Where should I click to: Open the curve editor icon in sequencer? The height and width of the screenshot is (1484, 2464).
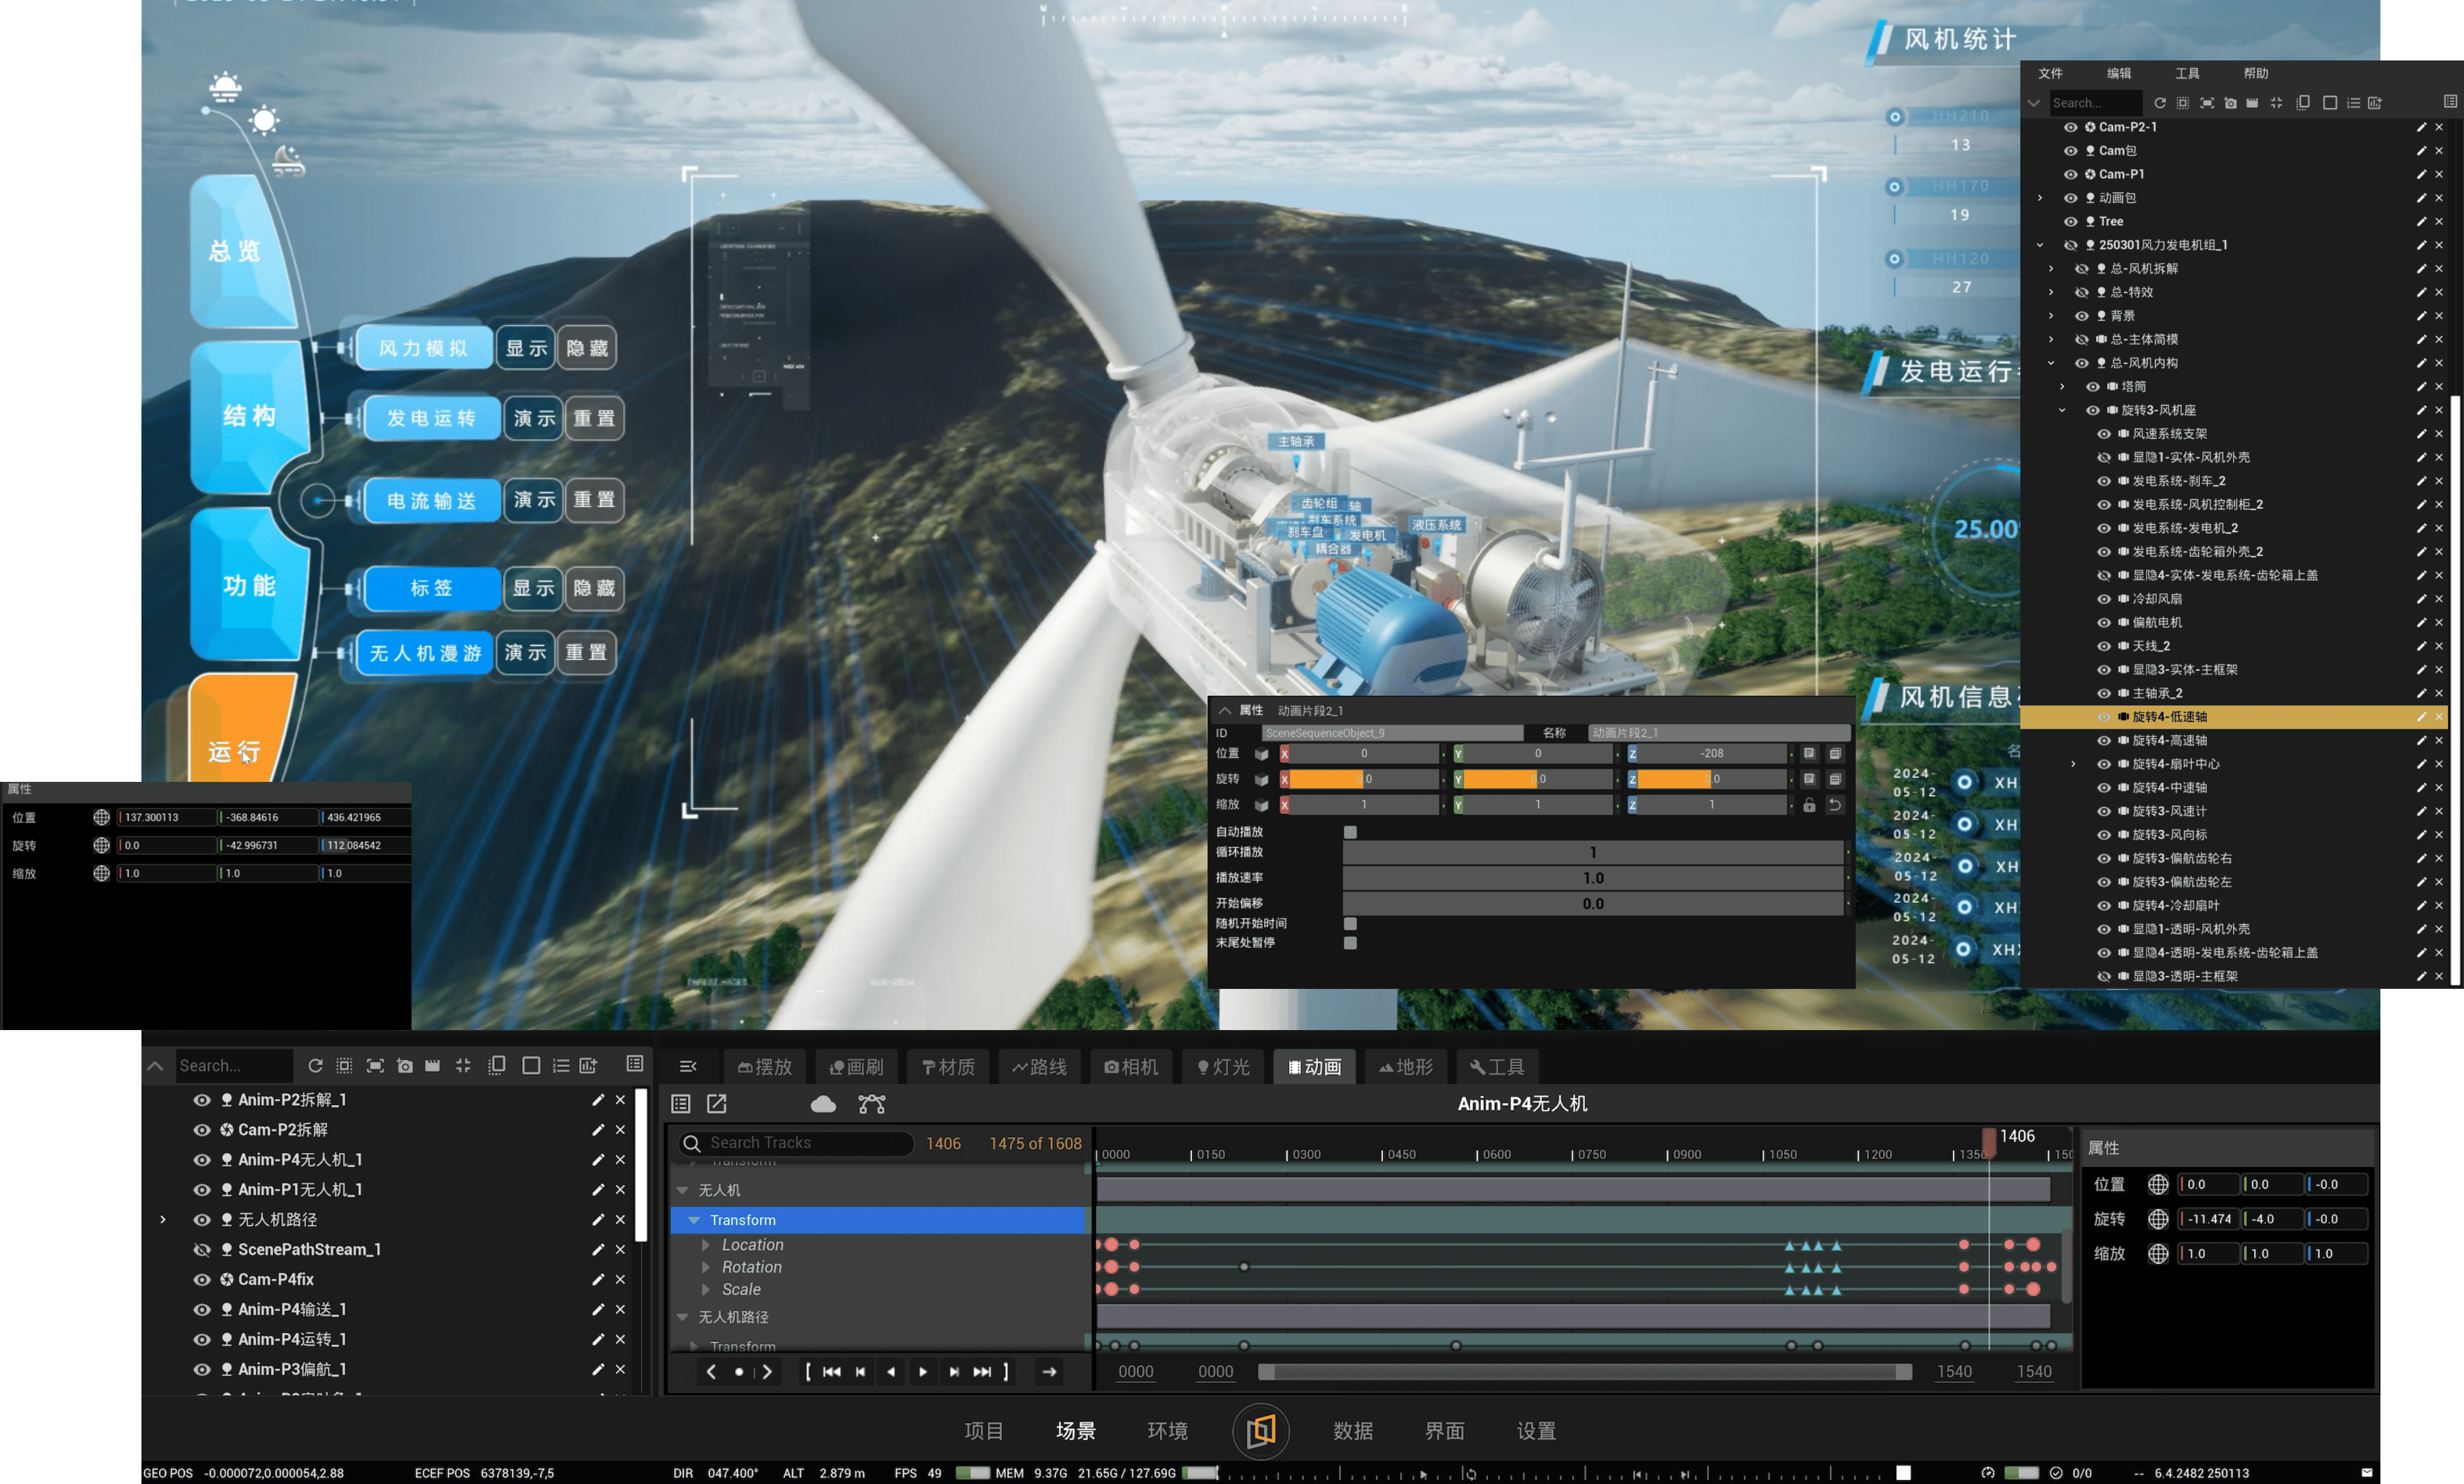[x=871, y=1104]
